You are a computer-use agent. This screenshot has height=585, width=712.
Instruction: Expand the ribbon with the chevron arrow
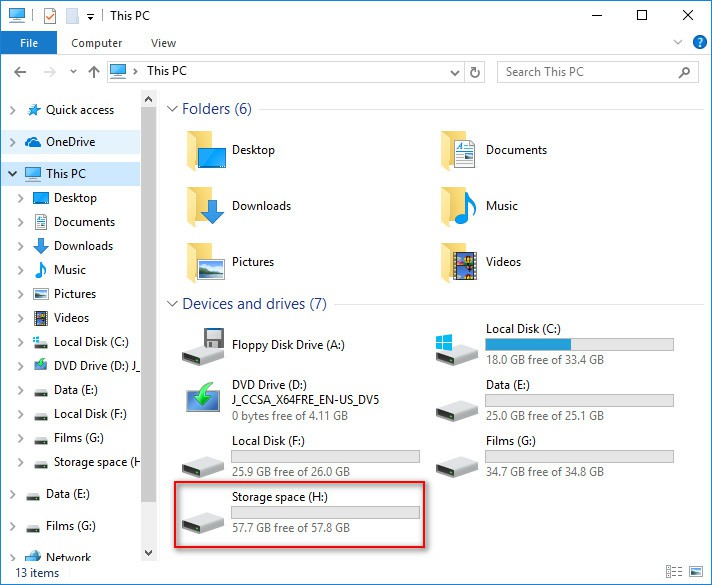[x=677, y=42]
